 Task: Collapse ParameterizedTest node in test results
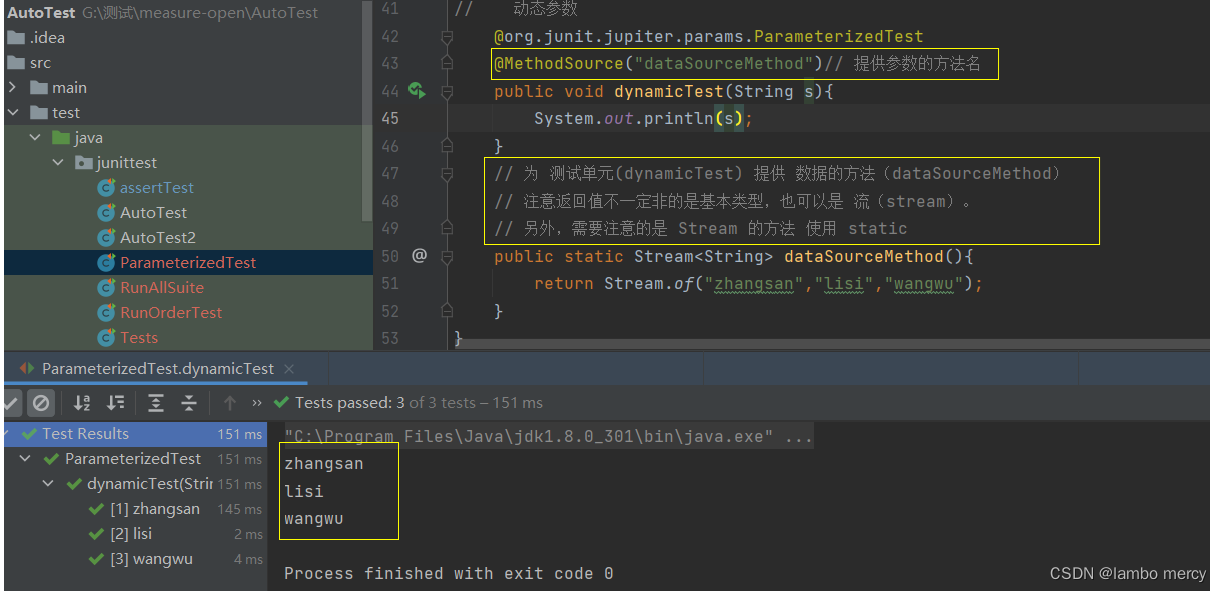[25, 459]
